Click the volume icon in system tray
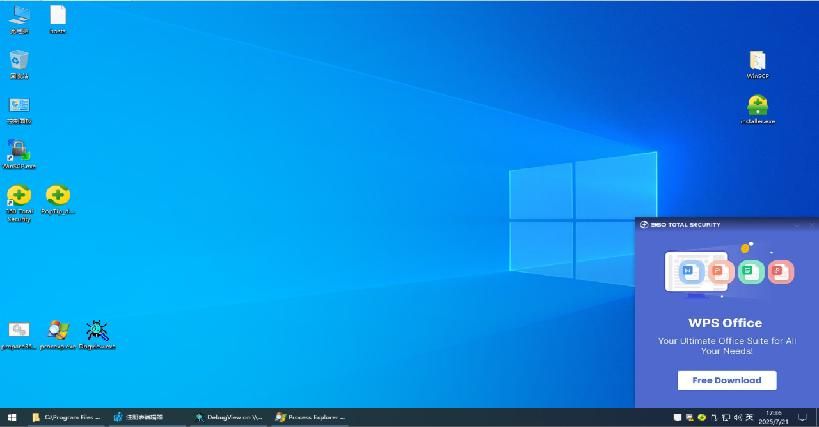 (737, 417)
